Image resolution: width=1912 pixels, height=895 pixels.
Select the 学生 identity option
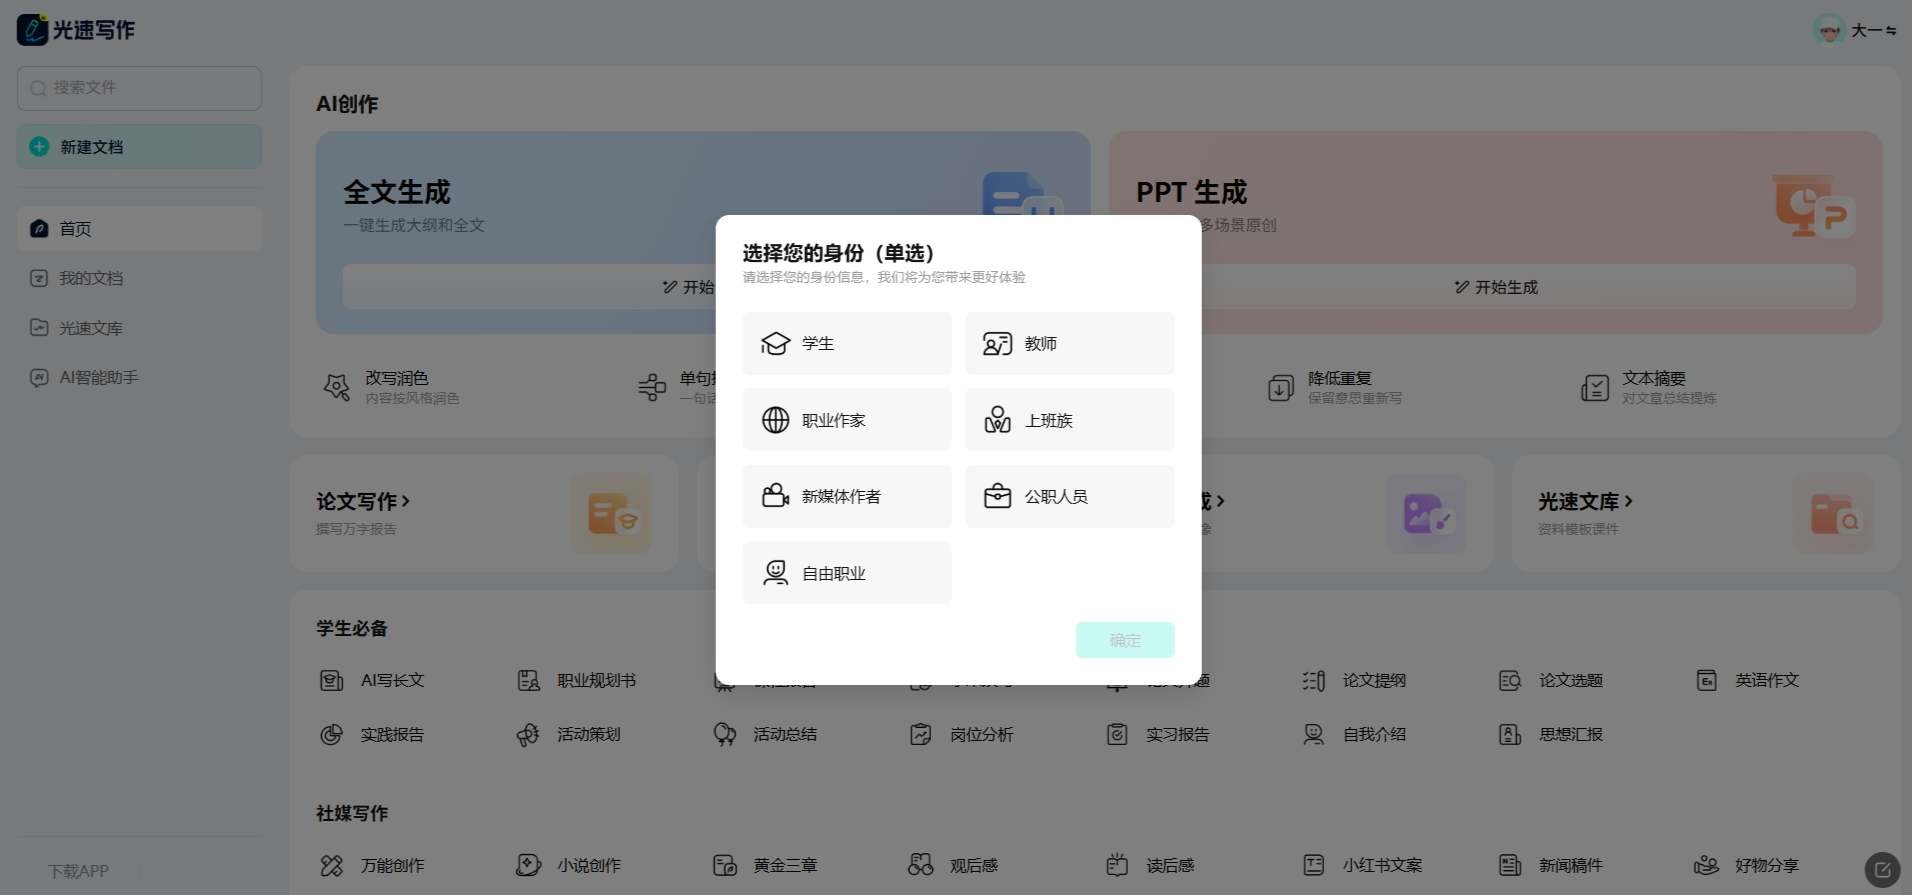click(846, 343)
